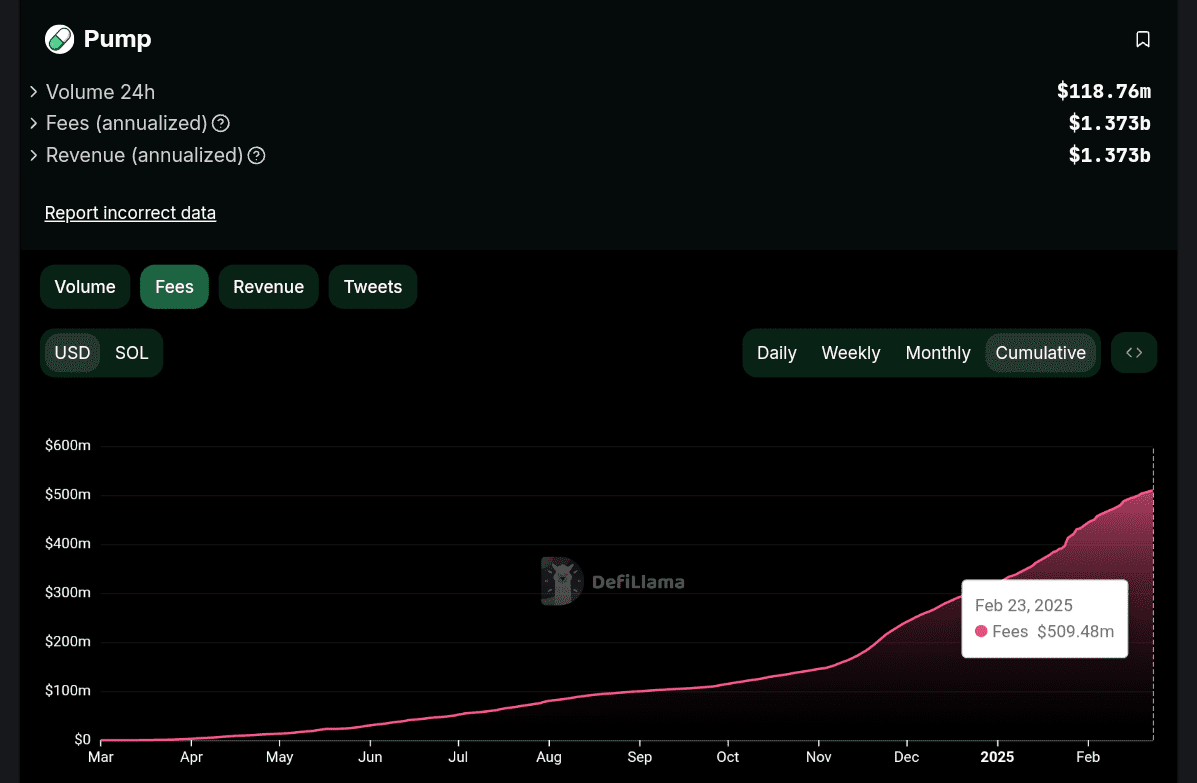Select the Volume chart view
This screenshot has width=1197, height=783.
point(85,286)
